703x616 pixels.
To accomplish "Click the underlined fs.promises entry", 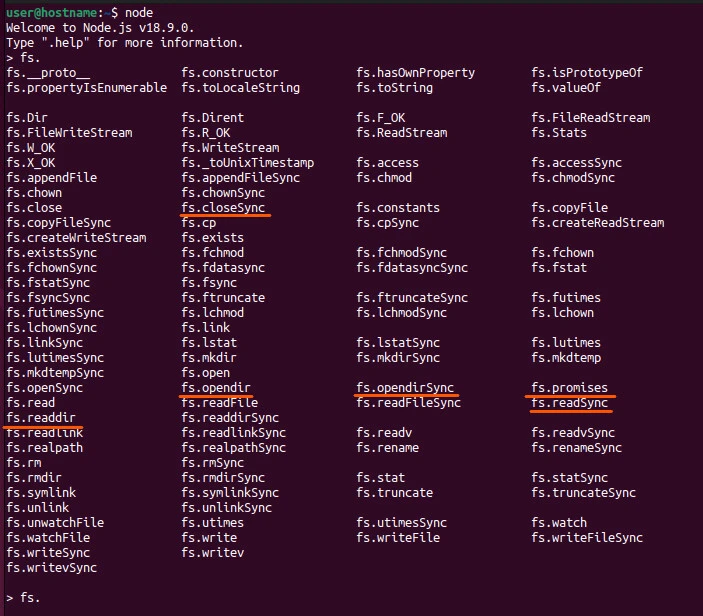I will point(569,388).
